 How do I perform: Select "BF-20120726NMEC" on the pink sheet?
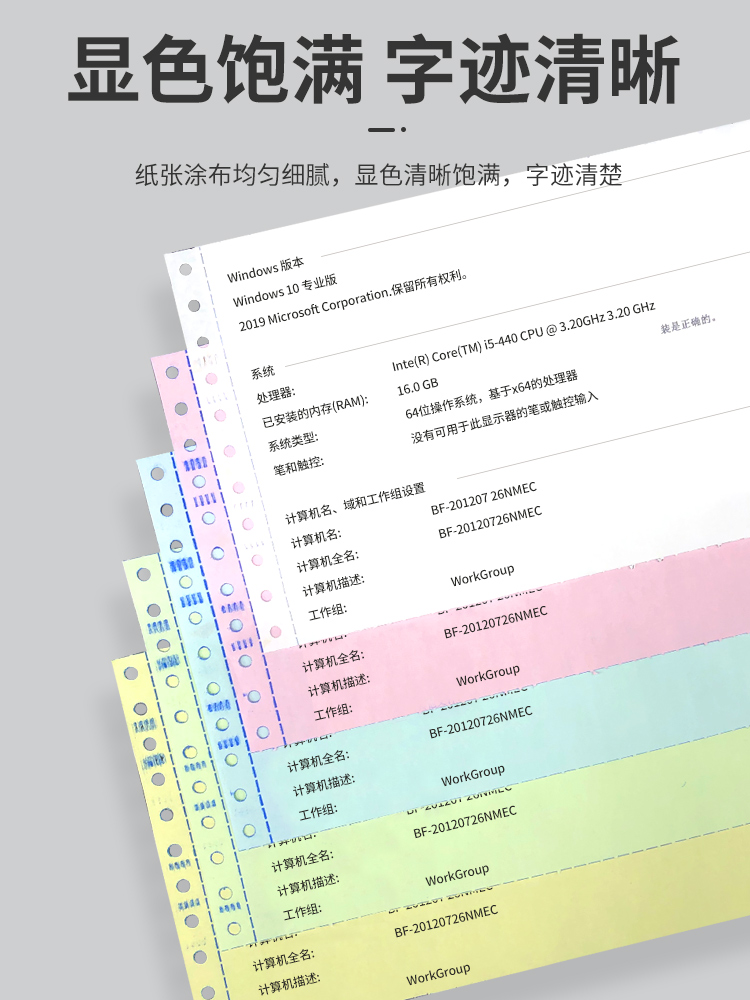[496, 622]
